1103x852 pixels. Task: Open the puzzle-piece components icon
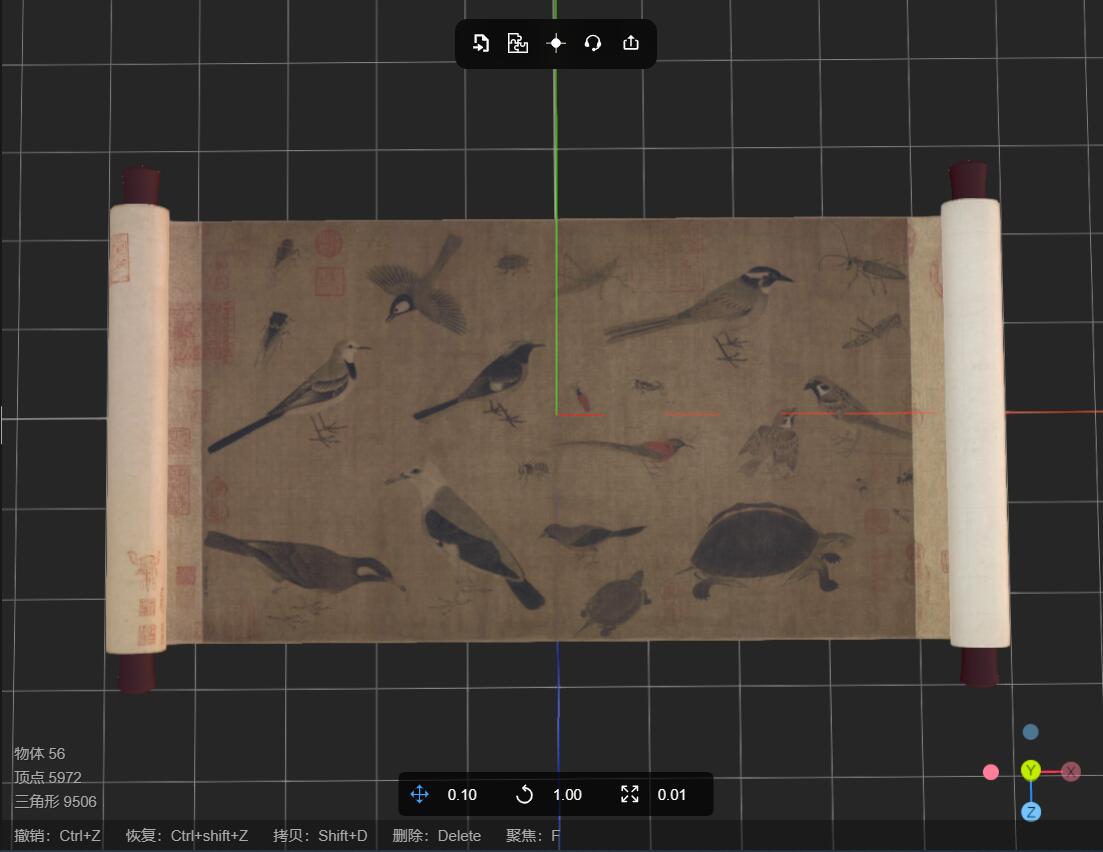pos(518,44)
